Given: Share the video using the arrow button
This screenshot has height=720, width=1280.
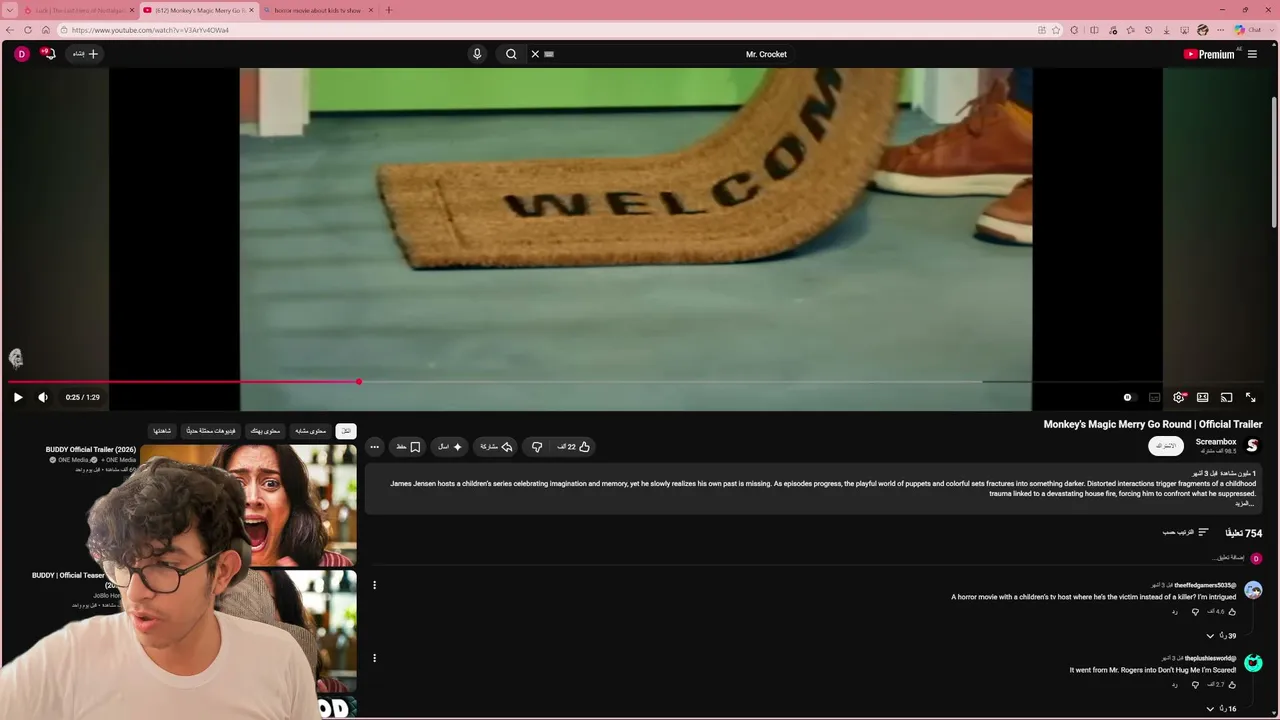Looking at the screenshot, I should point(496,447).
